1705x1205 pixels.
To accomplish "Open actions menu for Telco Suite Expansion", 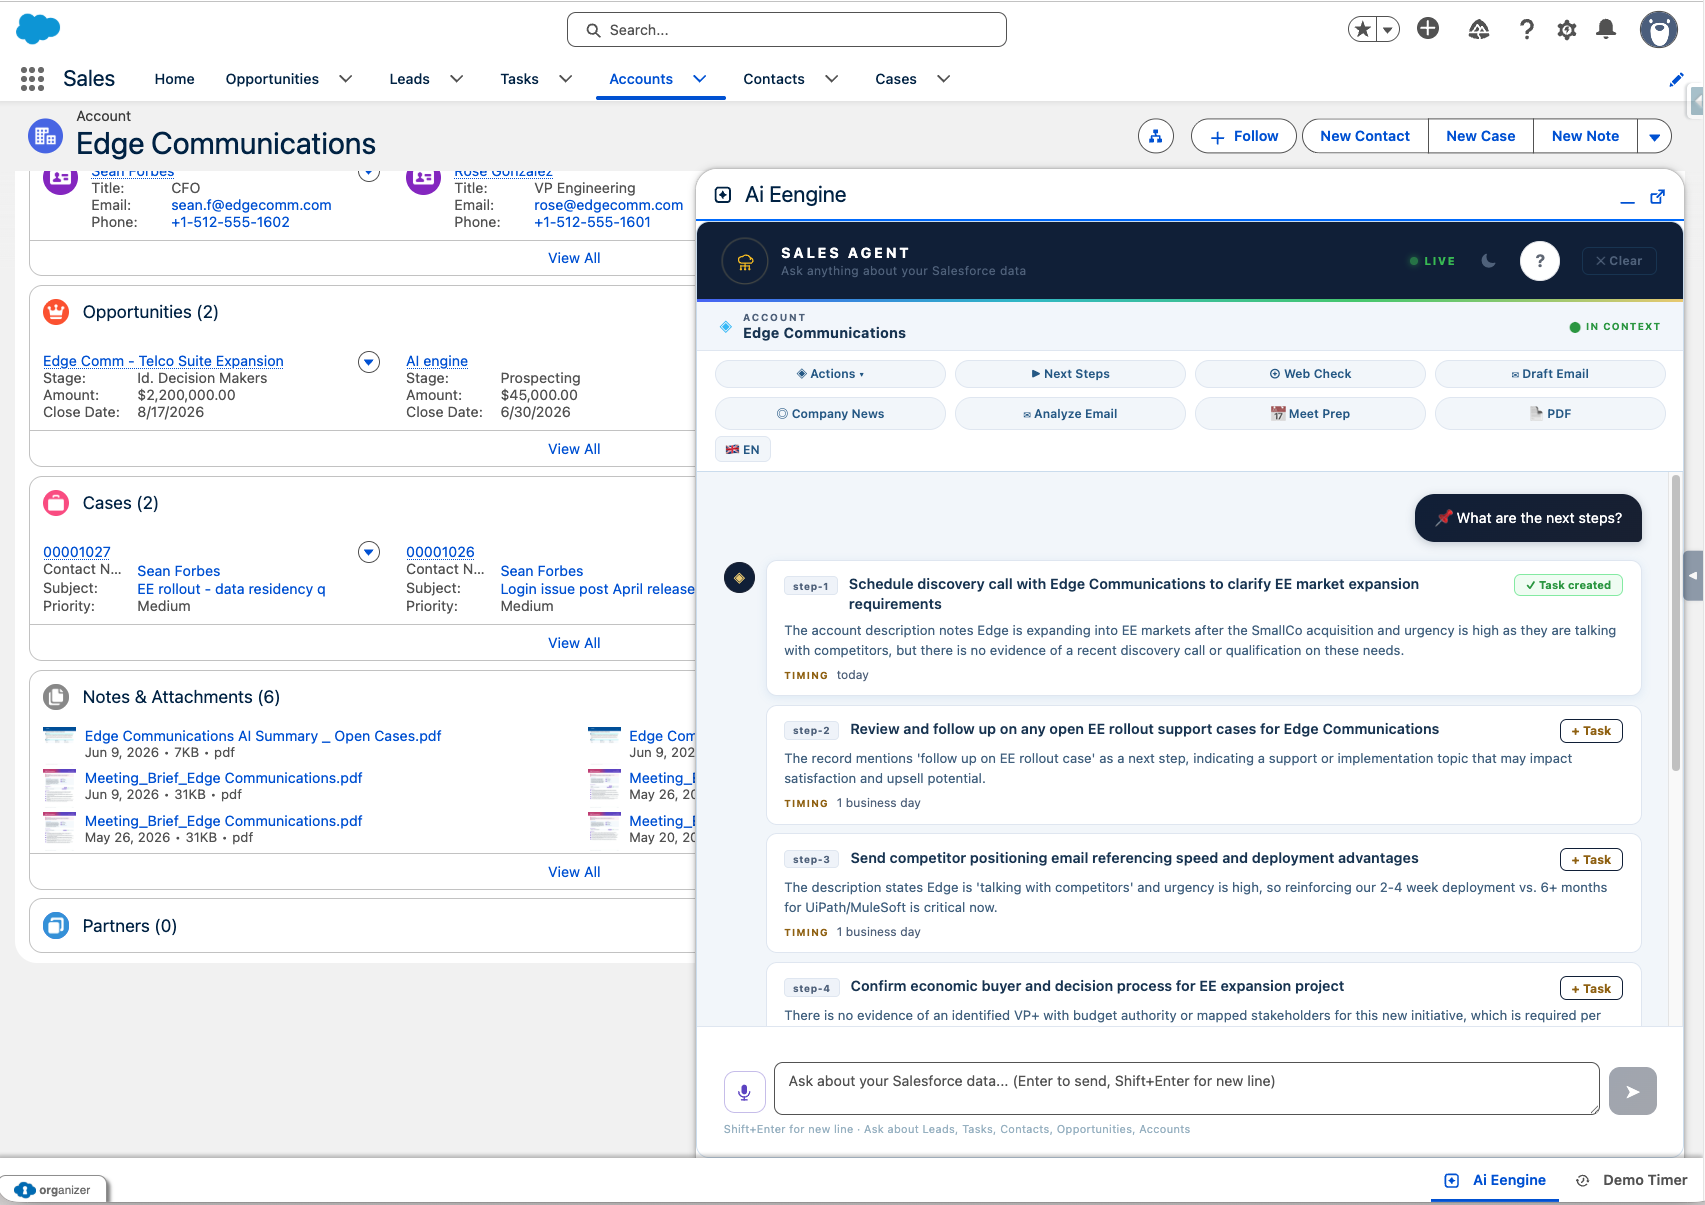I will (x=369, y=362).
